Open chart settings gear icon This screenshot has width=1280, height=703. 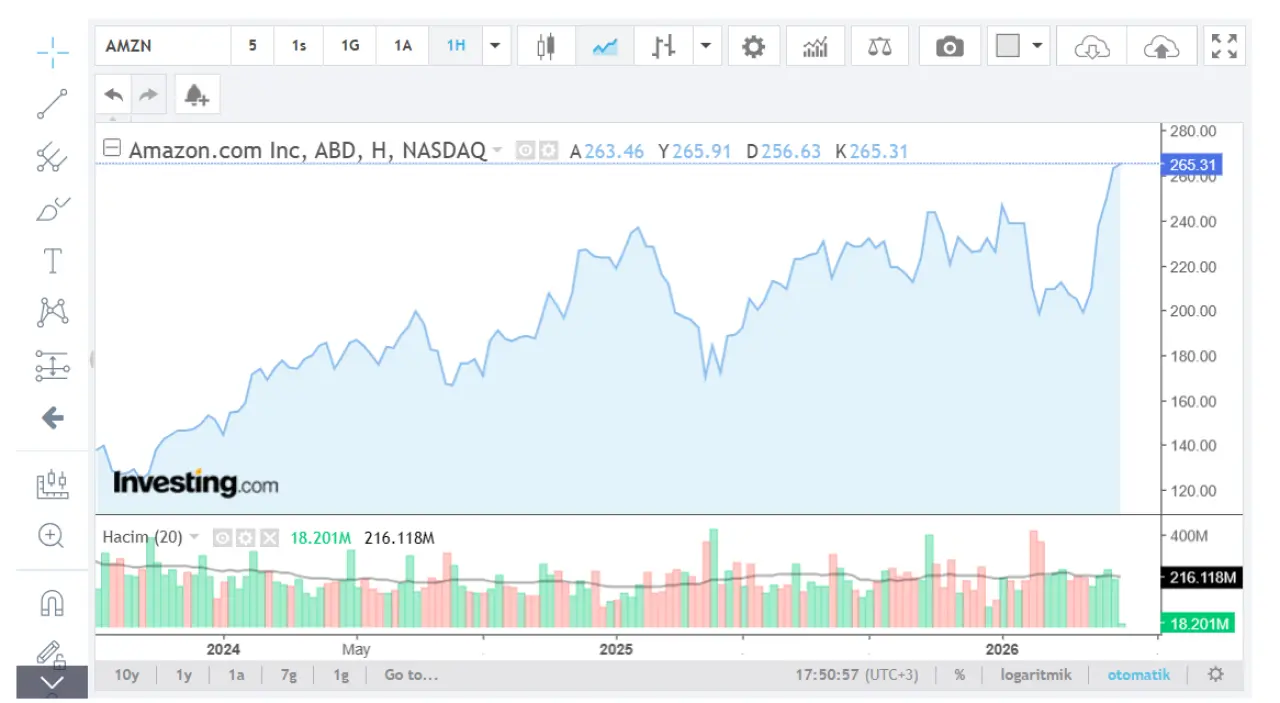753,46
